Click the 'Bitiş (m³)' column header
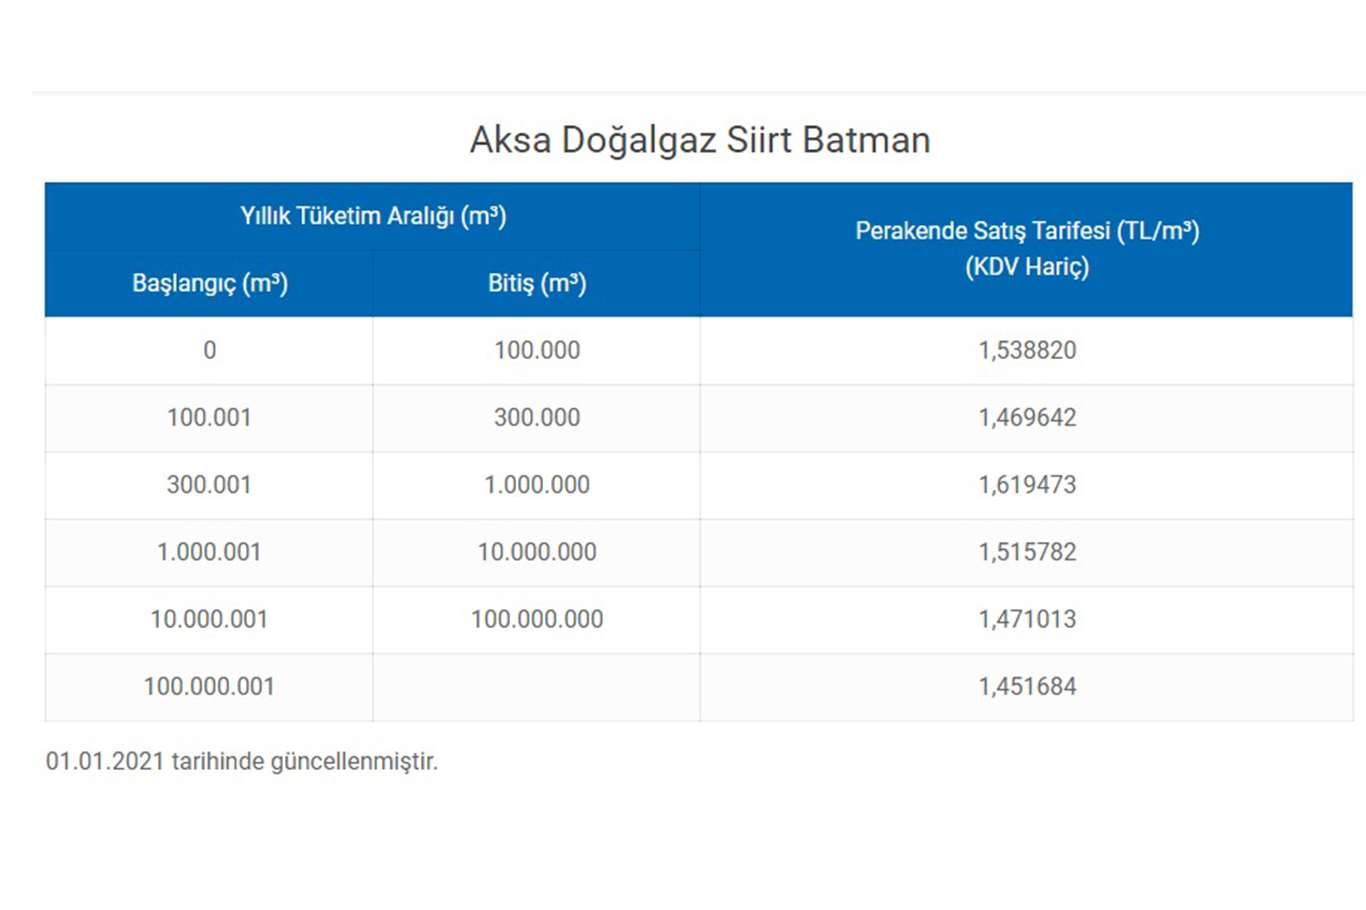This screenshot has height=910, width=1366. click(x=537, y=283)
